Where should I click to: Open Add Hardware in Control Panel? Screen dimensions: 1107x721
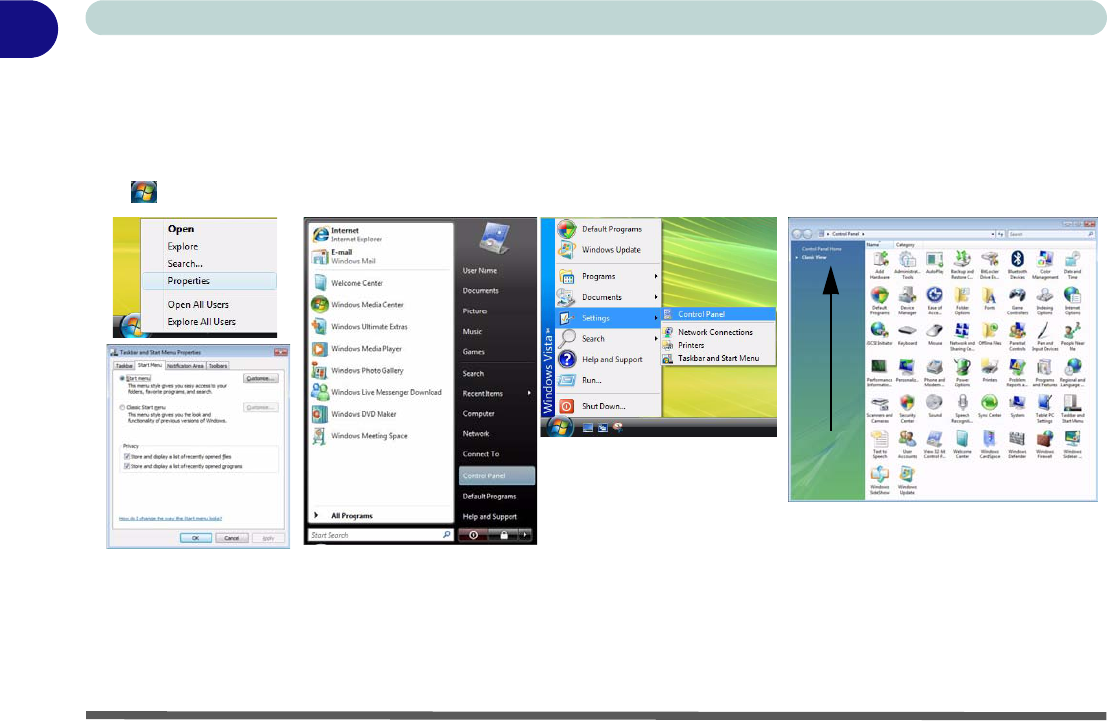880,265
